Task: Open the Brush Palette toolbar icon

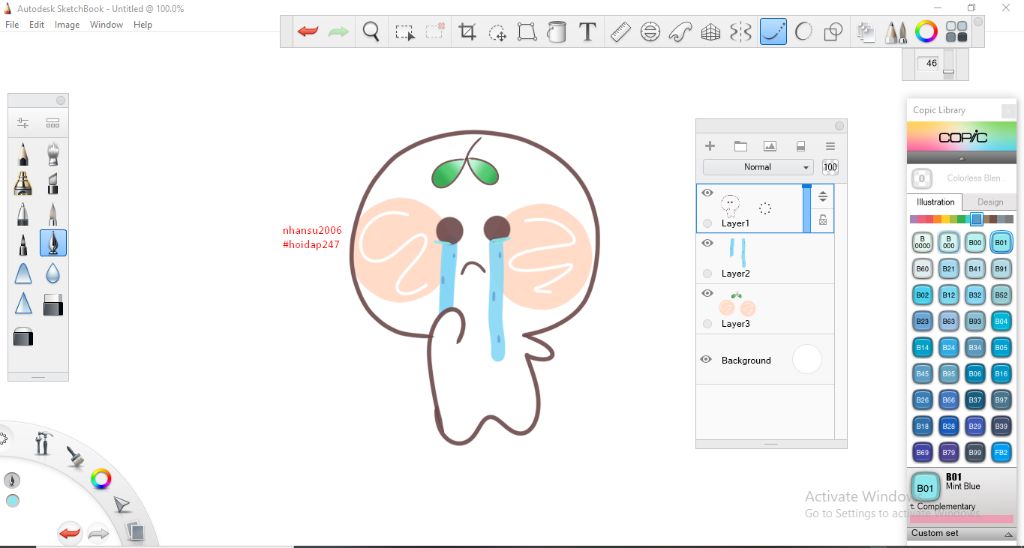Action: (896, 31)
